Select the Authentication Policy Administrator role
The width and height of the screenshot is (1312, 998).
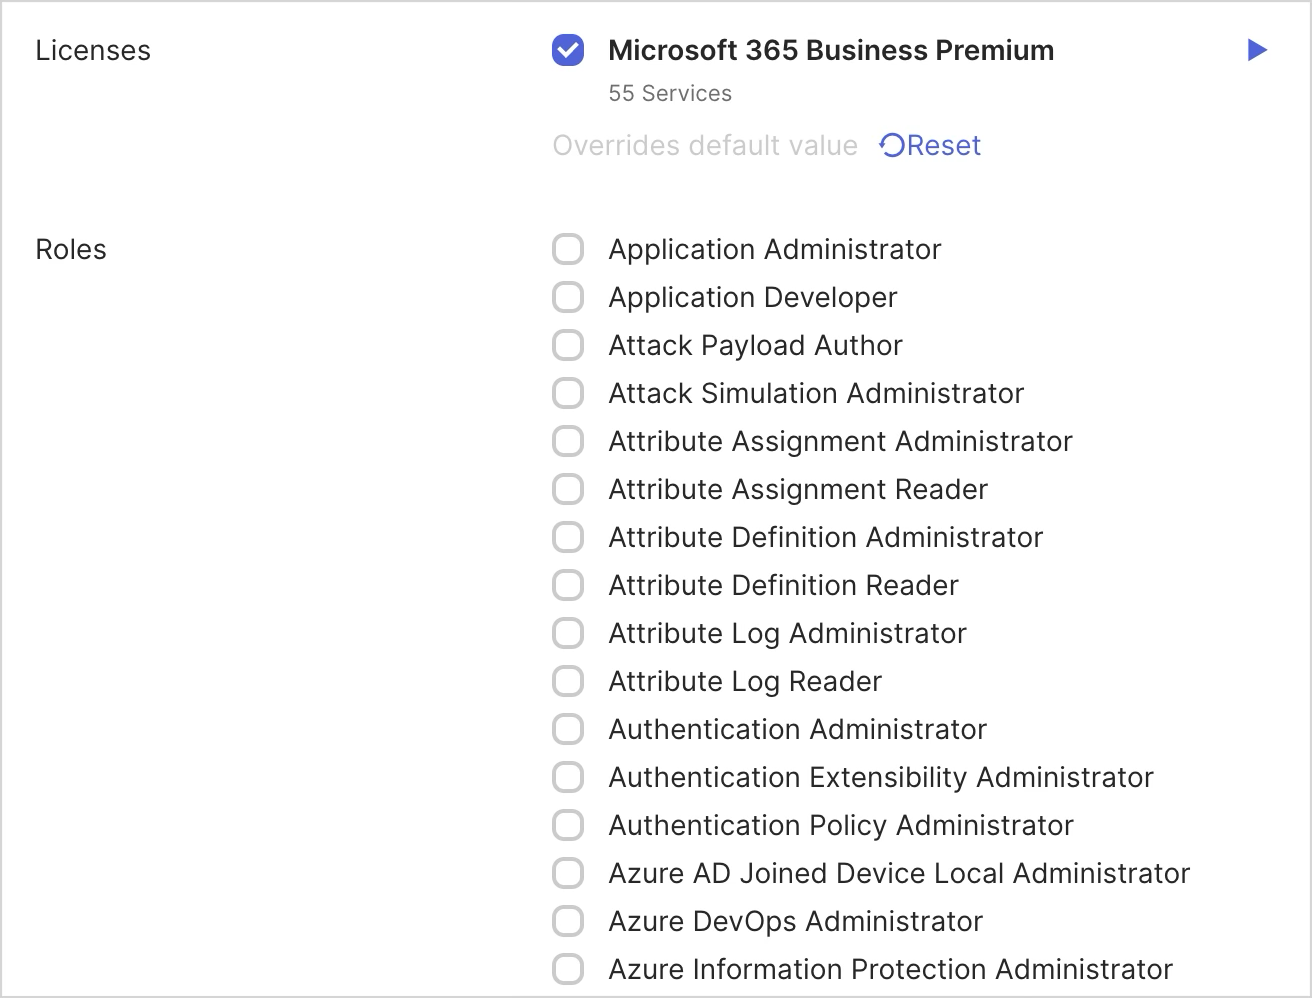(x=568, y=825)
